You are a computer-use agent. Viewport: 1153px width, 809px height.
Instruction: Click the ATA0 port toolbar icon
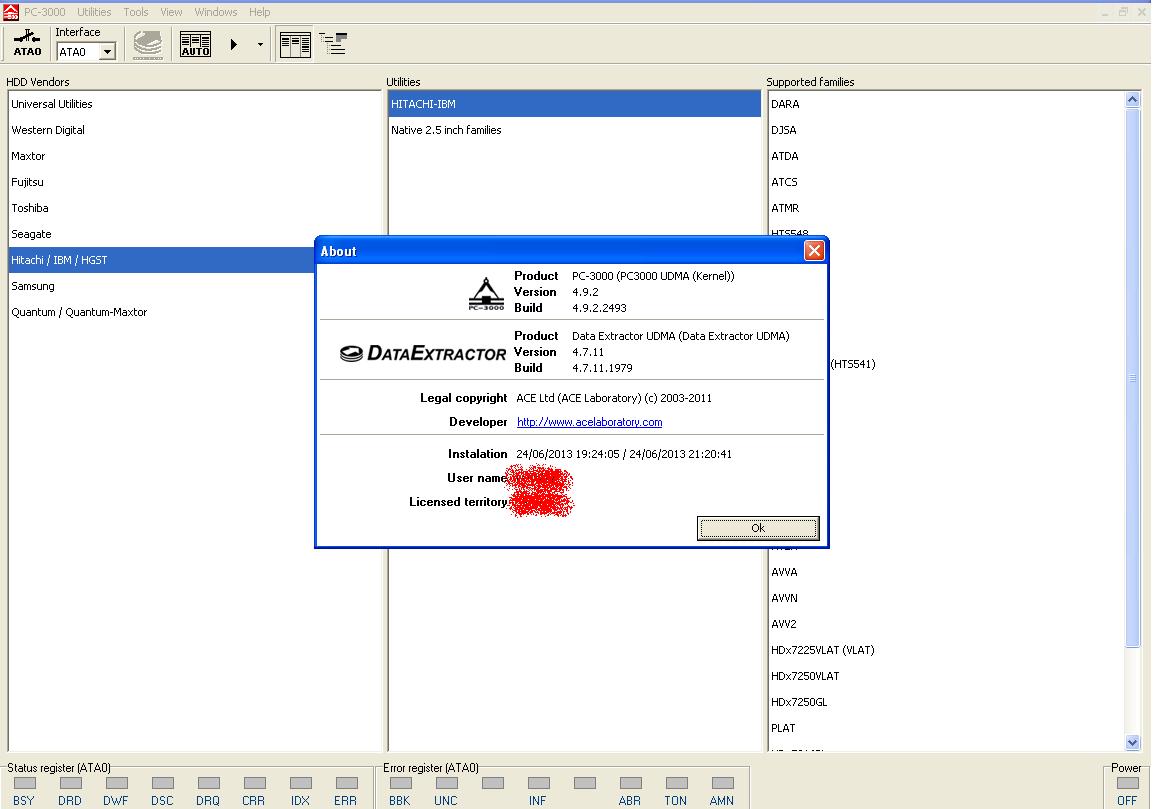point(27,43)
